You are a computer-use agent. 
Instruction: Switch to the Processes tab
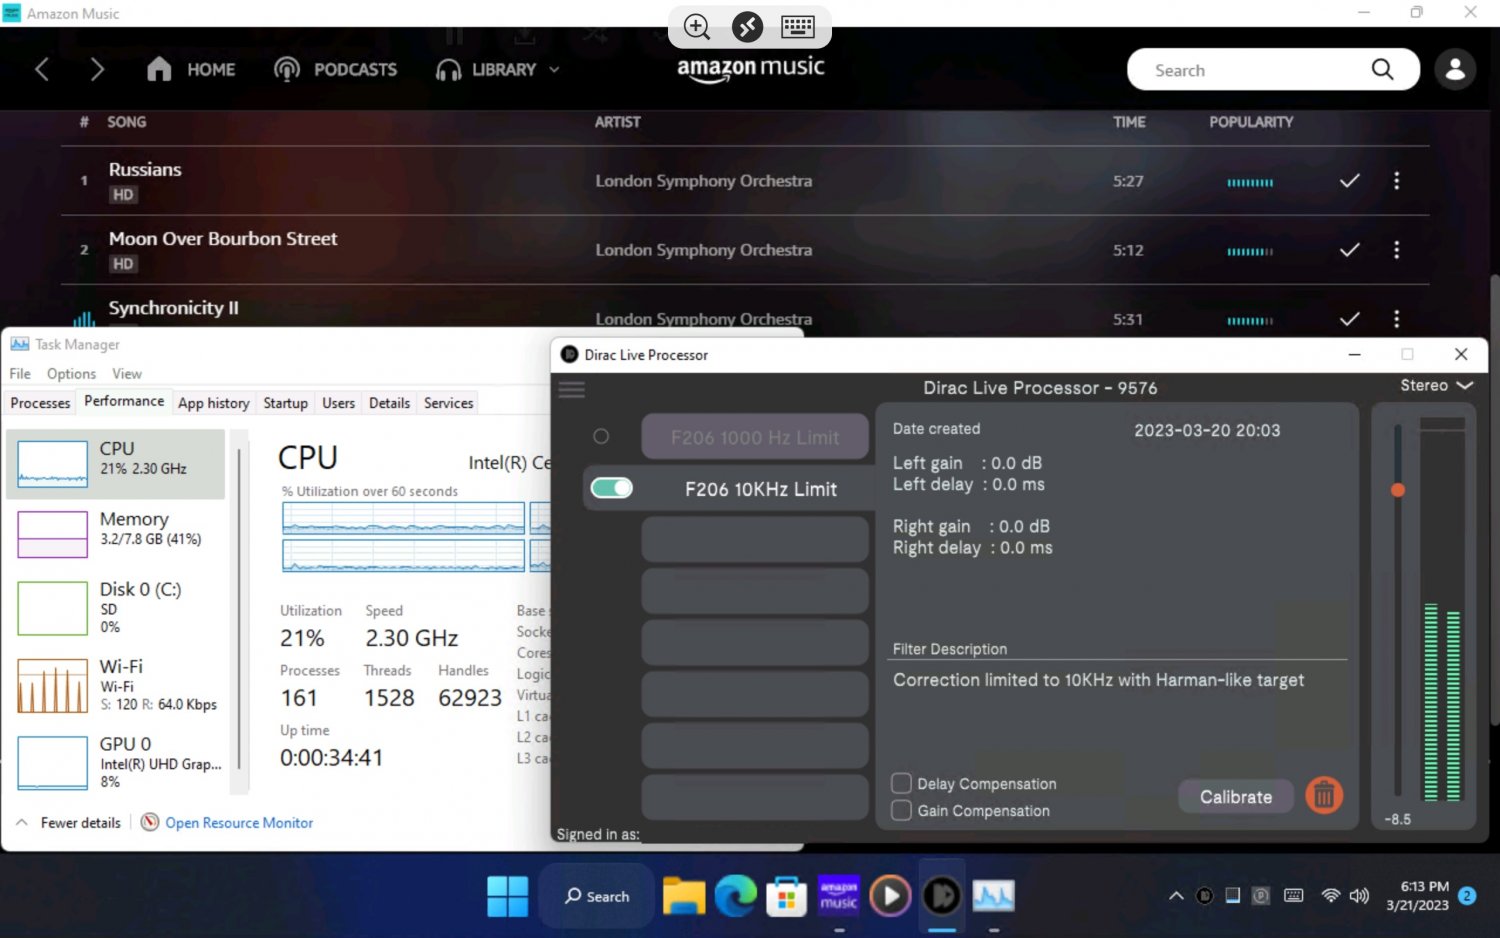40,402
